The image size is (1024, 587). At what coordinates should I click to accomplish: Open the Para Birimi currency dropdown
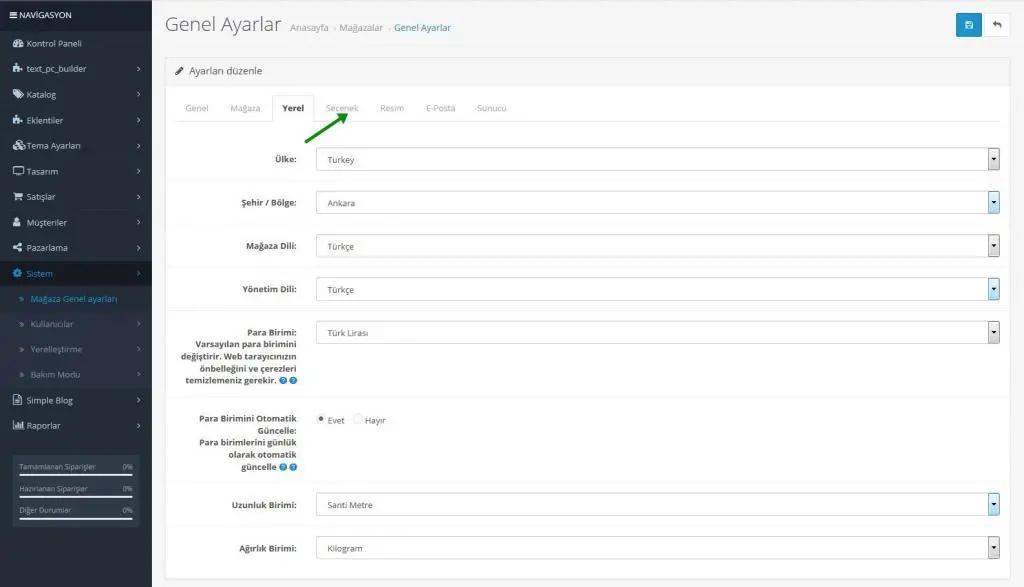(x=658, y=332)
